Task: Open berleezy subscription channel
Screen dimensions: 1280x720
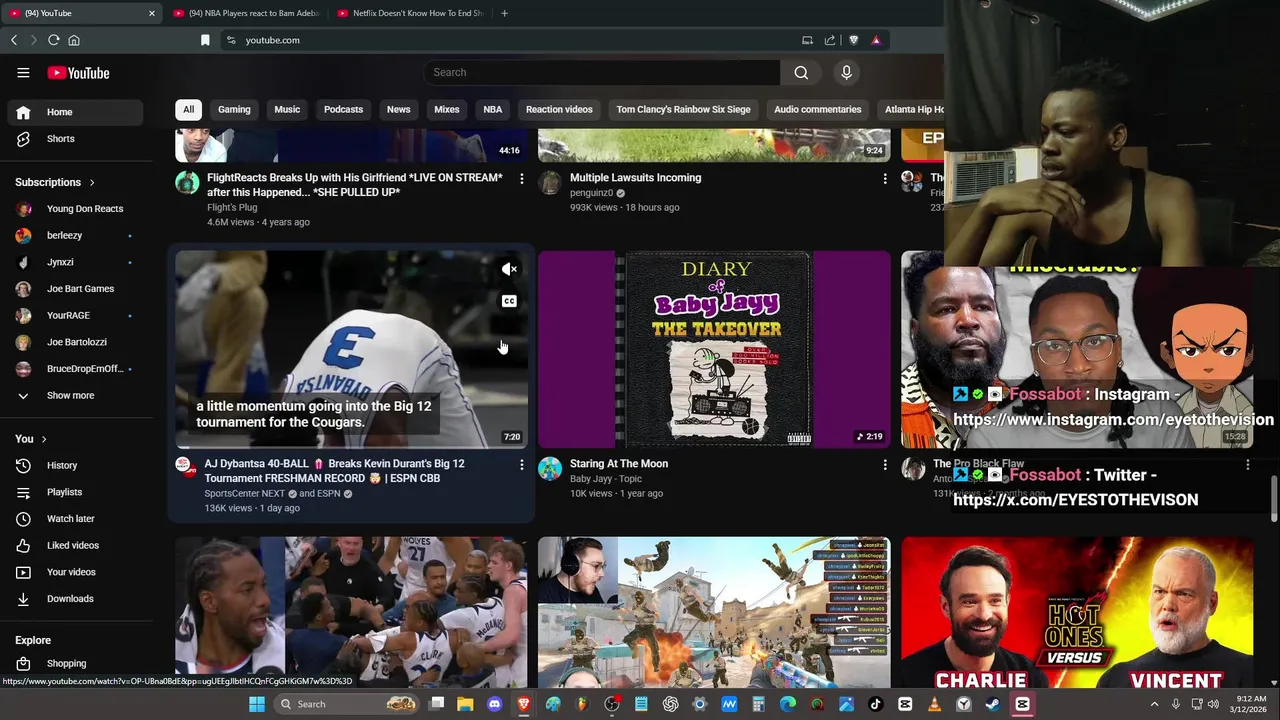Action: pyautogui.click(x=75, y=235)
